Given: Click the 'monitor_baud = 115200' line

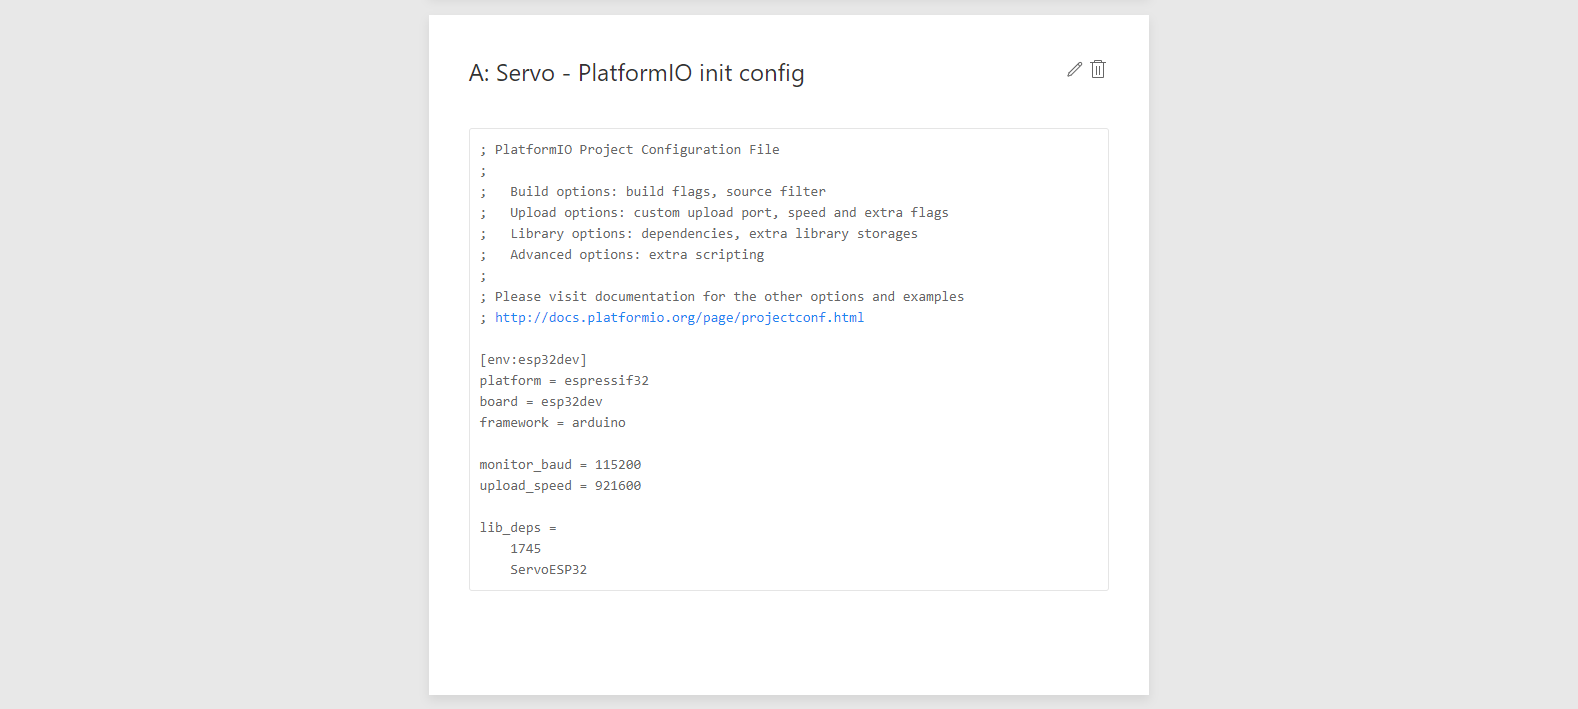Looking at the screenshot, I should (x=560, y=464).
